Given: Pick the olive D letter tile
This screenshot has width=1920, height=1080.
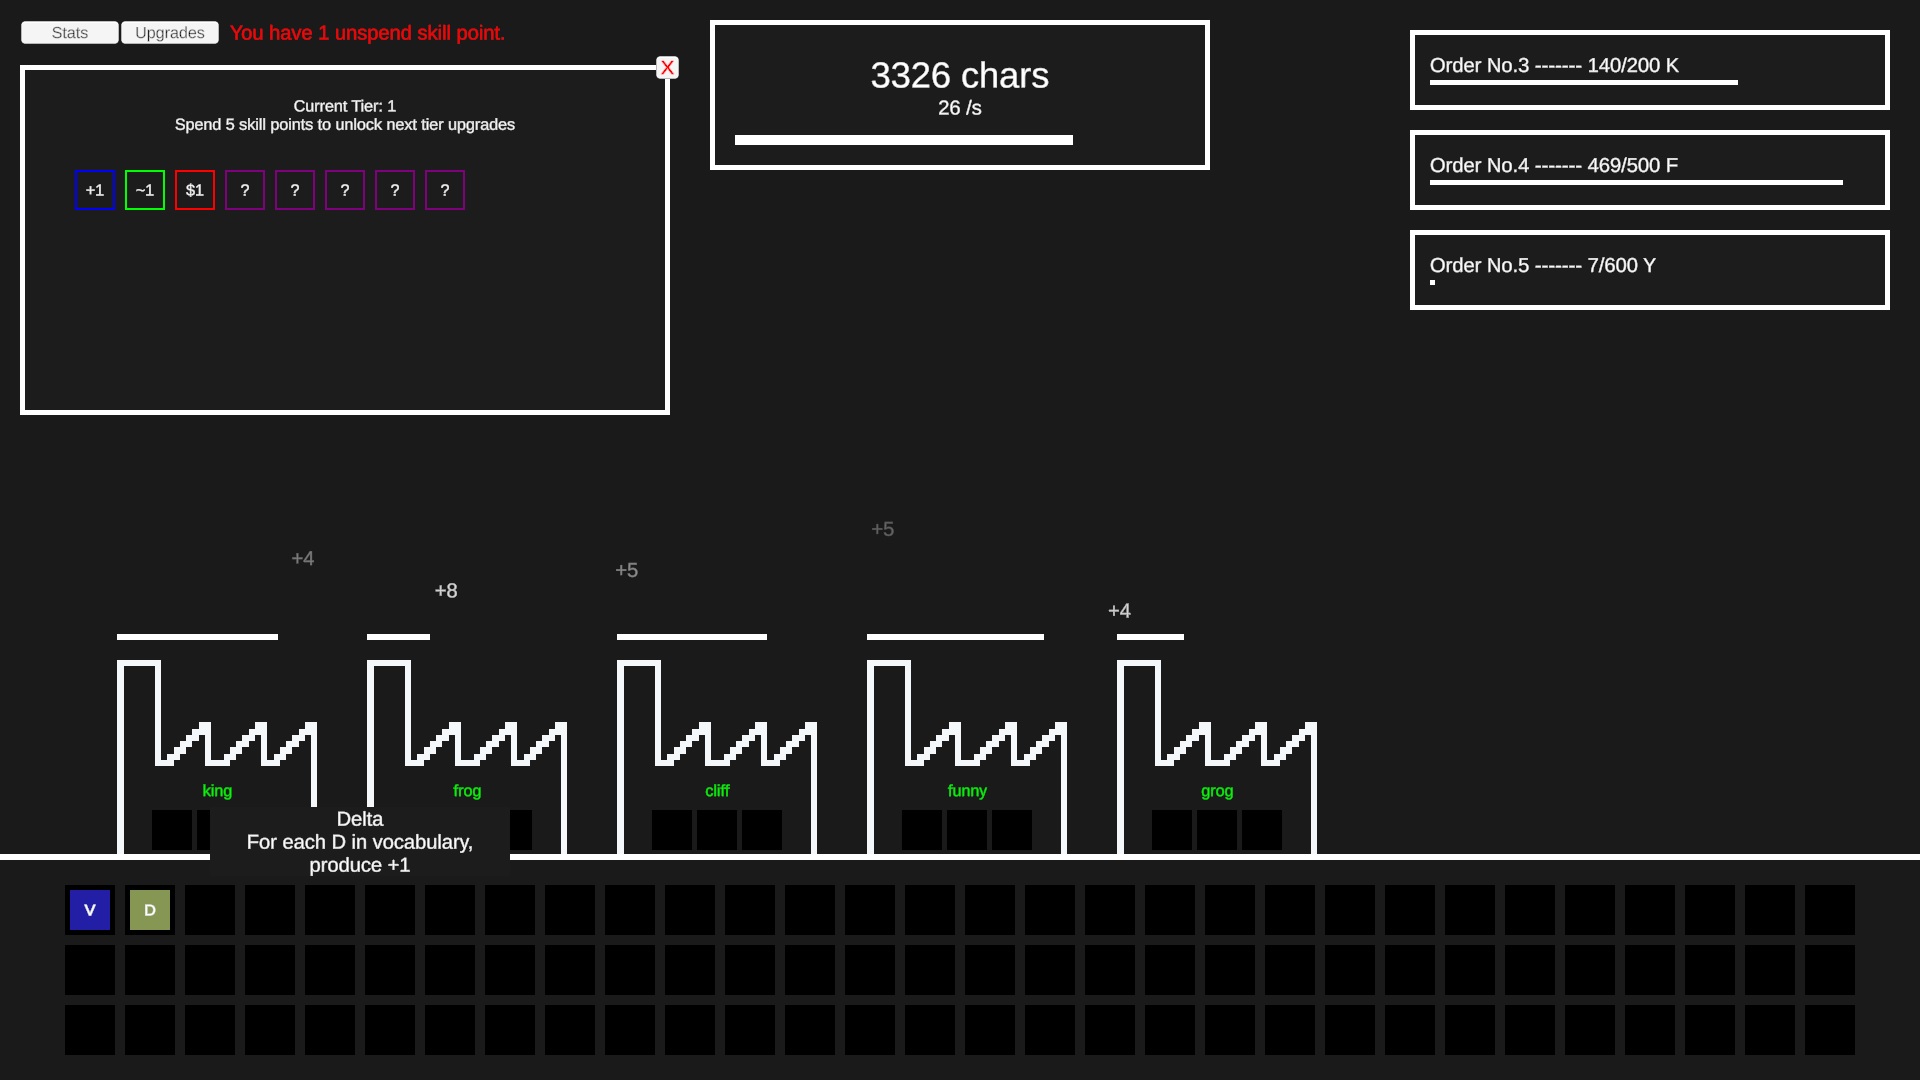Looking at the screenshot, I should pos(150,910).
